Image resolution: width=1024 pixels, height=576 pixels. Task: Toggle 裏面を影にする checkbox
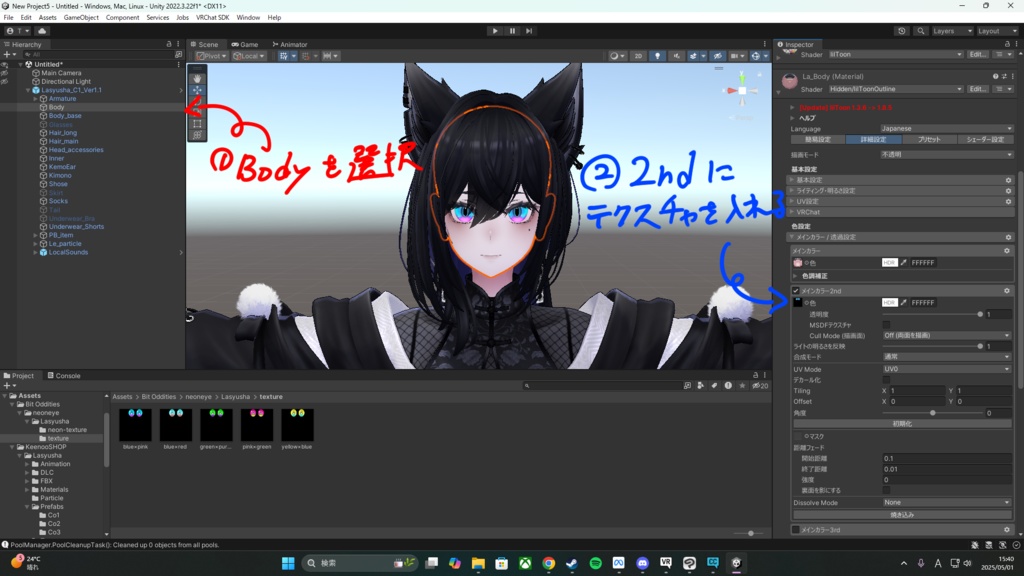[886, 490]
